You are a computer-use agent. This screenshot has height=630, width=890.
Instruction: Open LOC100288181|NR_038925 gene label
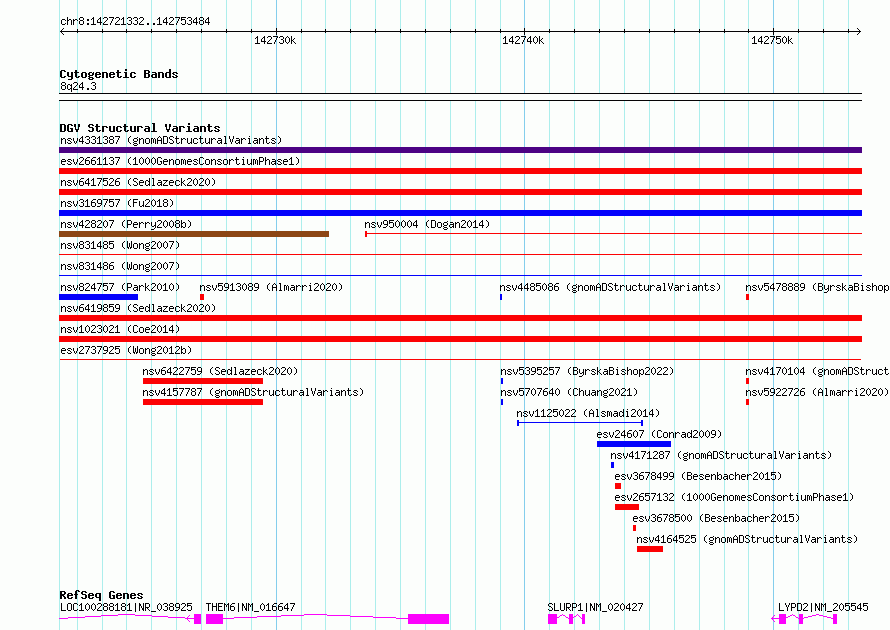coord(126,607)
